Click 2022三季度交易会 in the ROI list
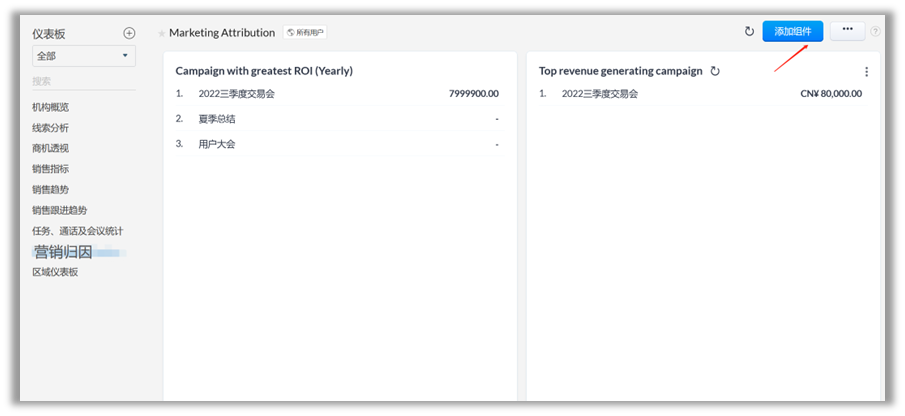905x416 pixels. [238, 94]
